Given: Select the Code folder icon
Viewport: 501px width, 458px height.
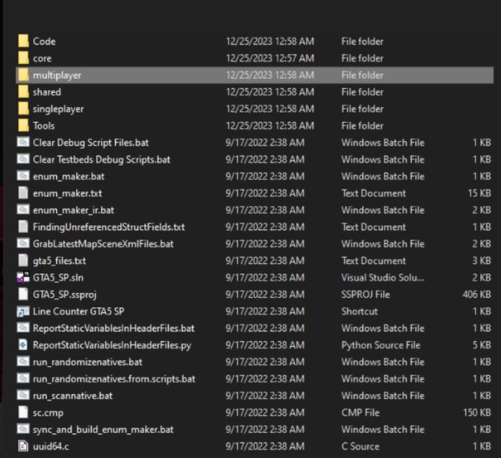Looking at the screenshot, I should click(23, 41).
